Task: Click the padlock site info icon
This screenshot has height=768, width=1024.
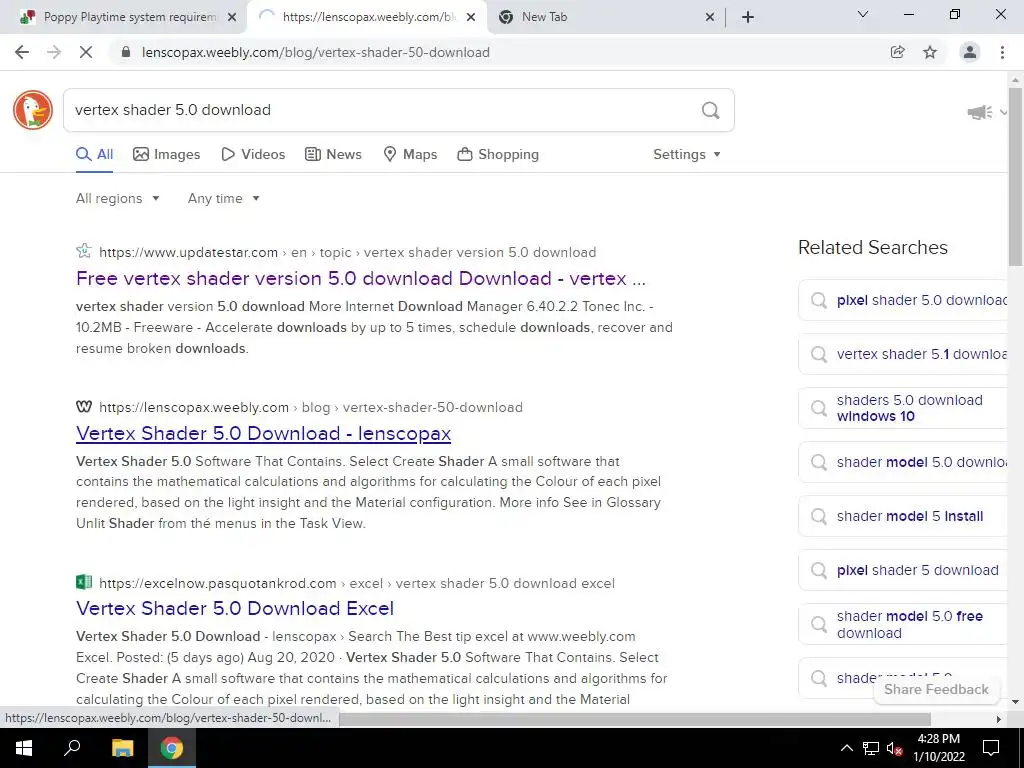Action: (x=126, y=52)
